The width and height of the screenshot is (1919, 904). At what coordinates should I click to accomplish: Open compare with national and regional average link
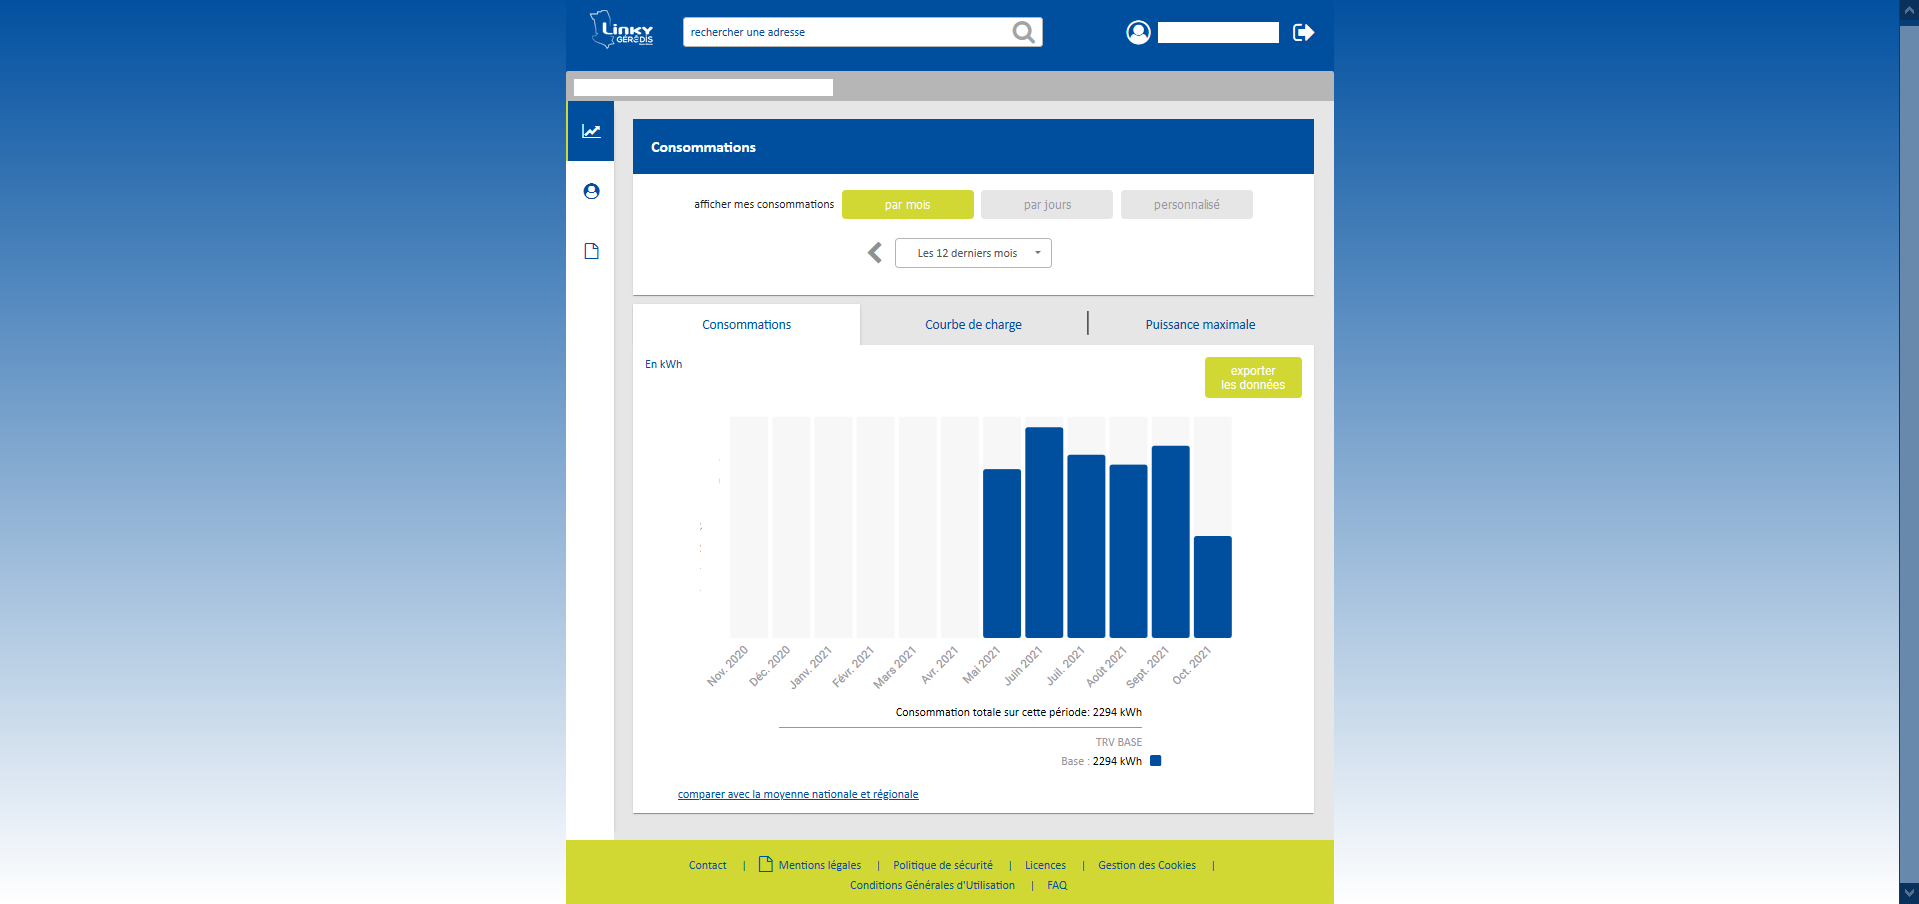point(798,794)
